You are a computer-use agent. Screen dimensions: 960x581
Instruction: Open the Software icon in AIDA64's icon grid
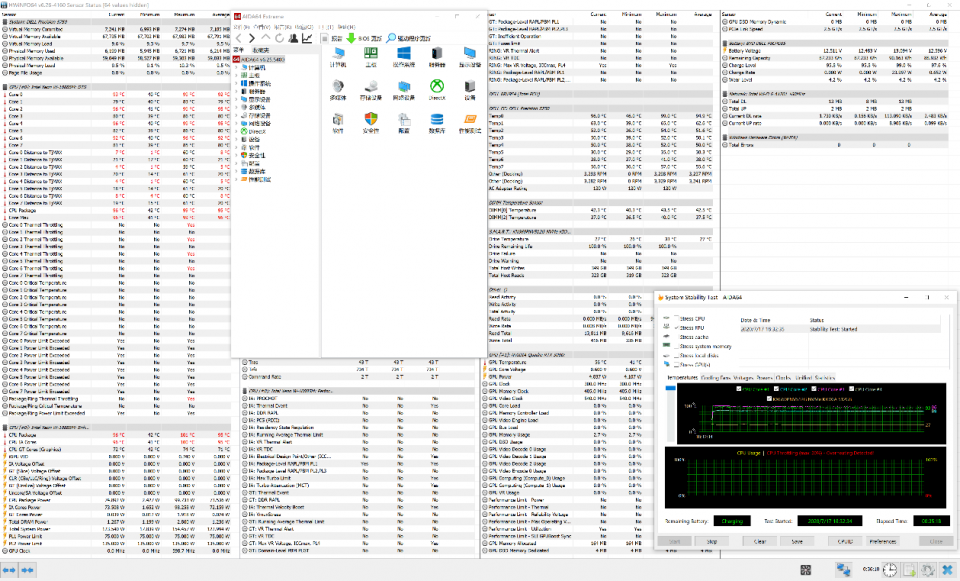click(x=338, y=119)
